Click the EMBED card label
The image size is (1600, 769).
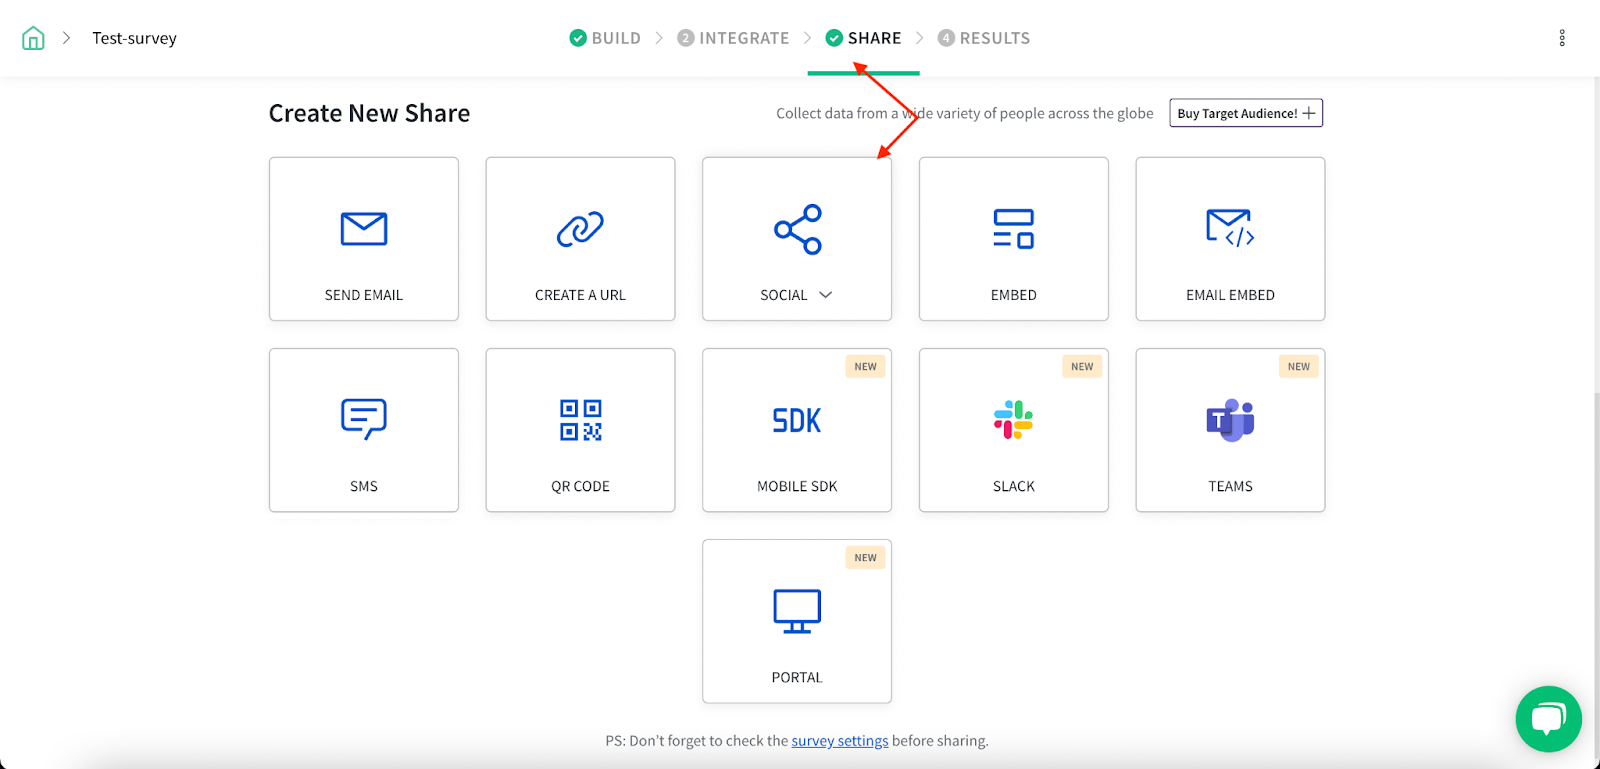pos(1014,295)
